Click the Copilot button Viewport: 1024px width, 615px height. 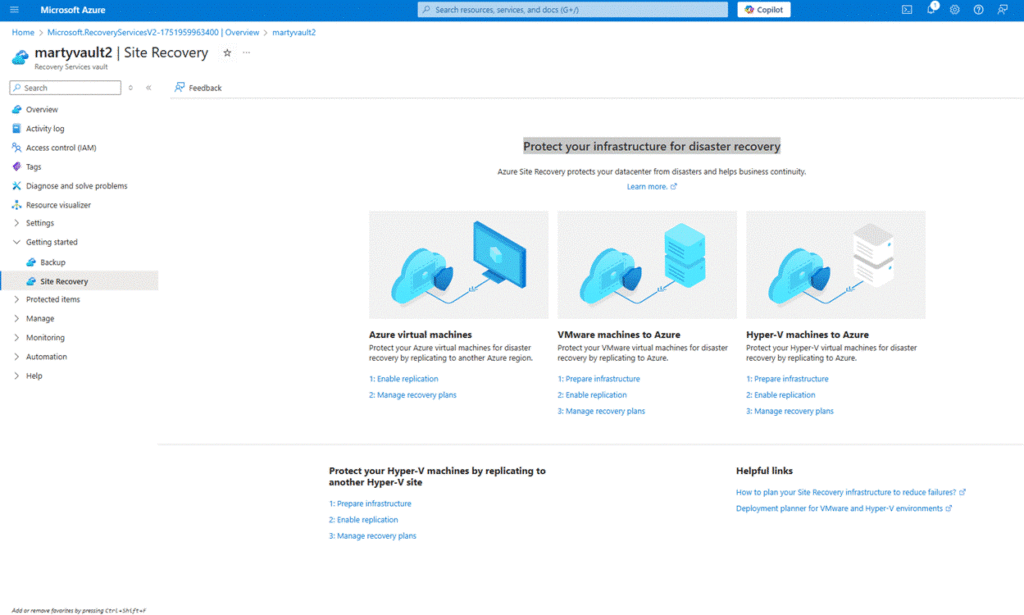point(764,9)
